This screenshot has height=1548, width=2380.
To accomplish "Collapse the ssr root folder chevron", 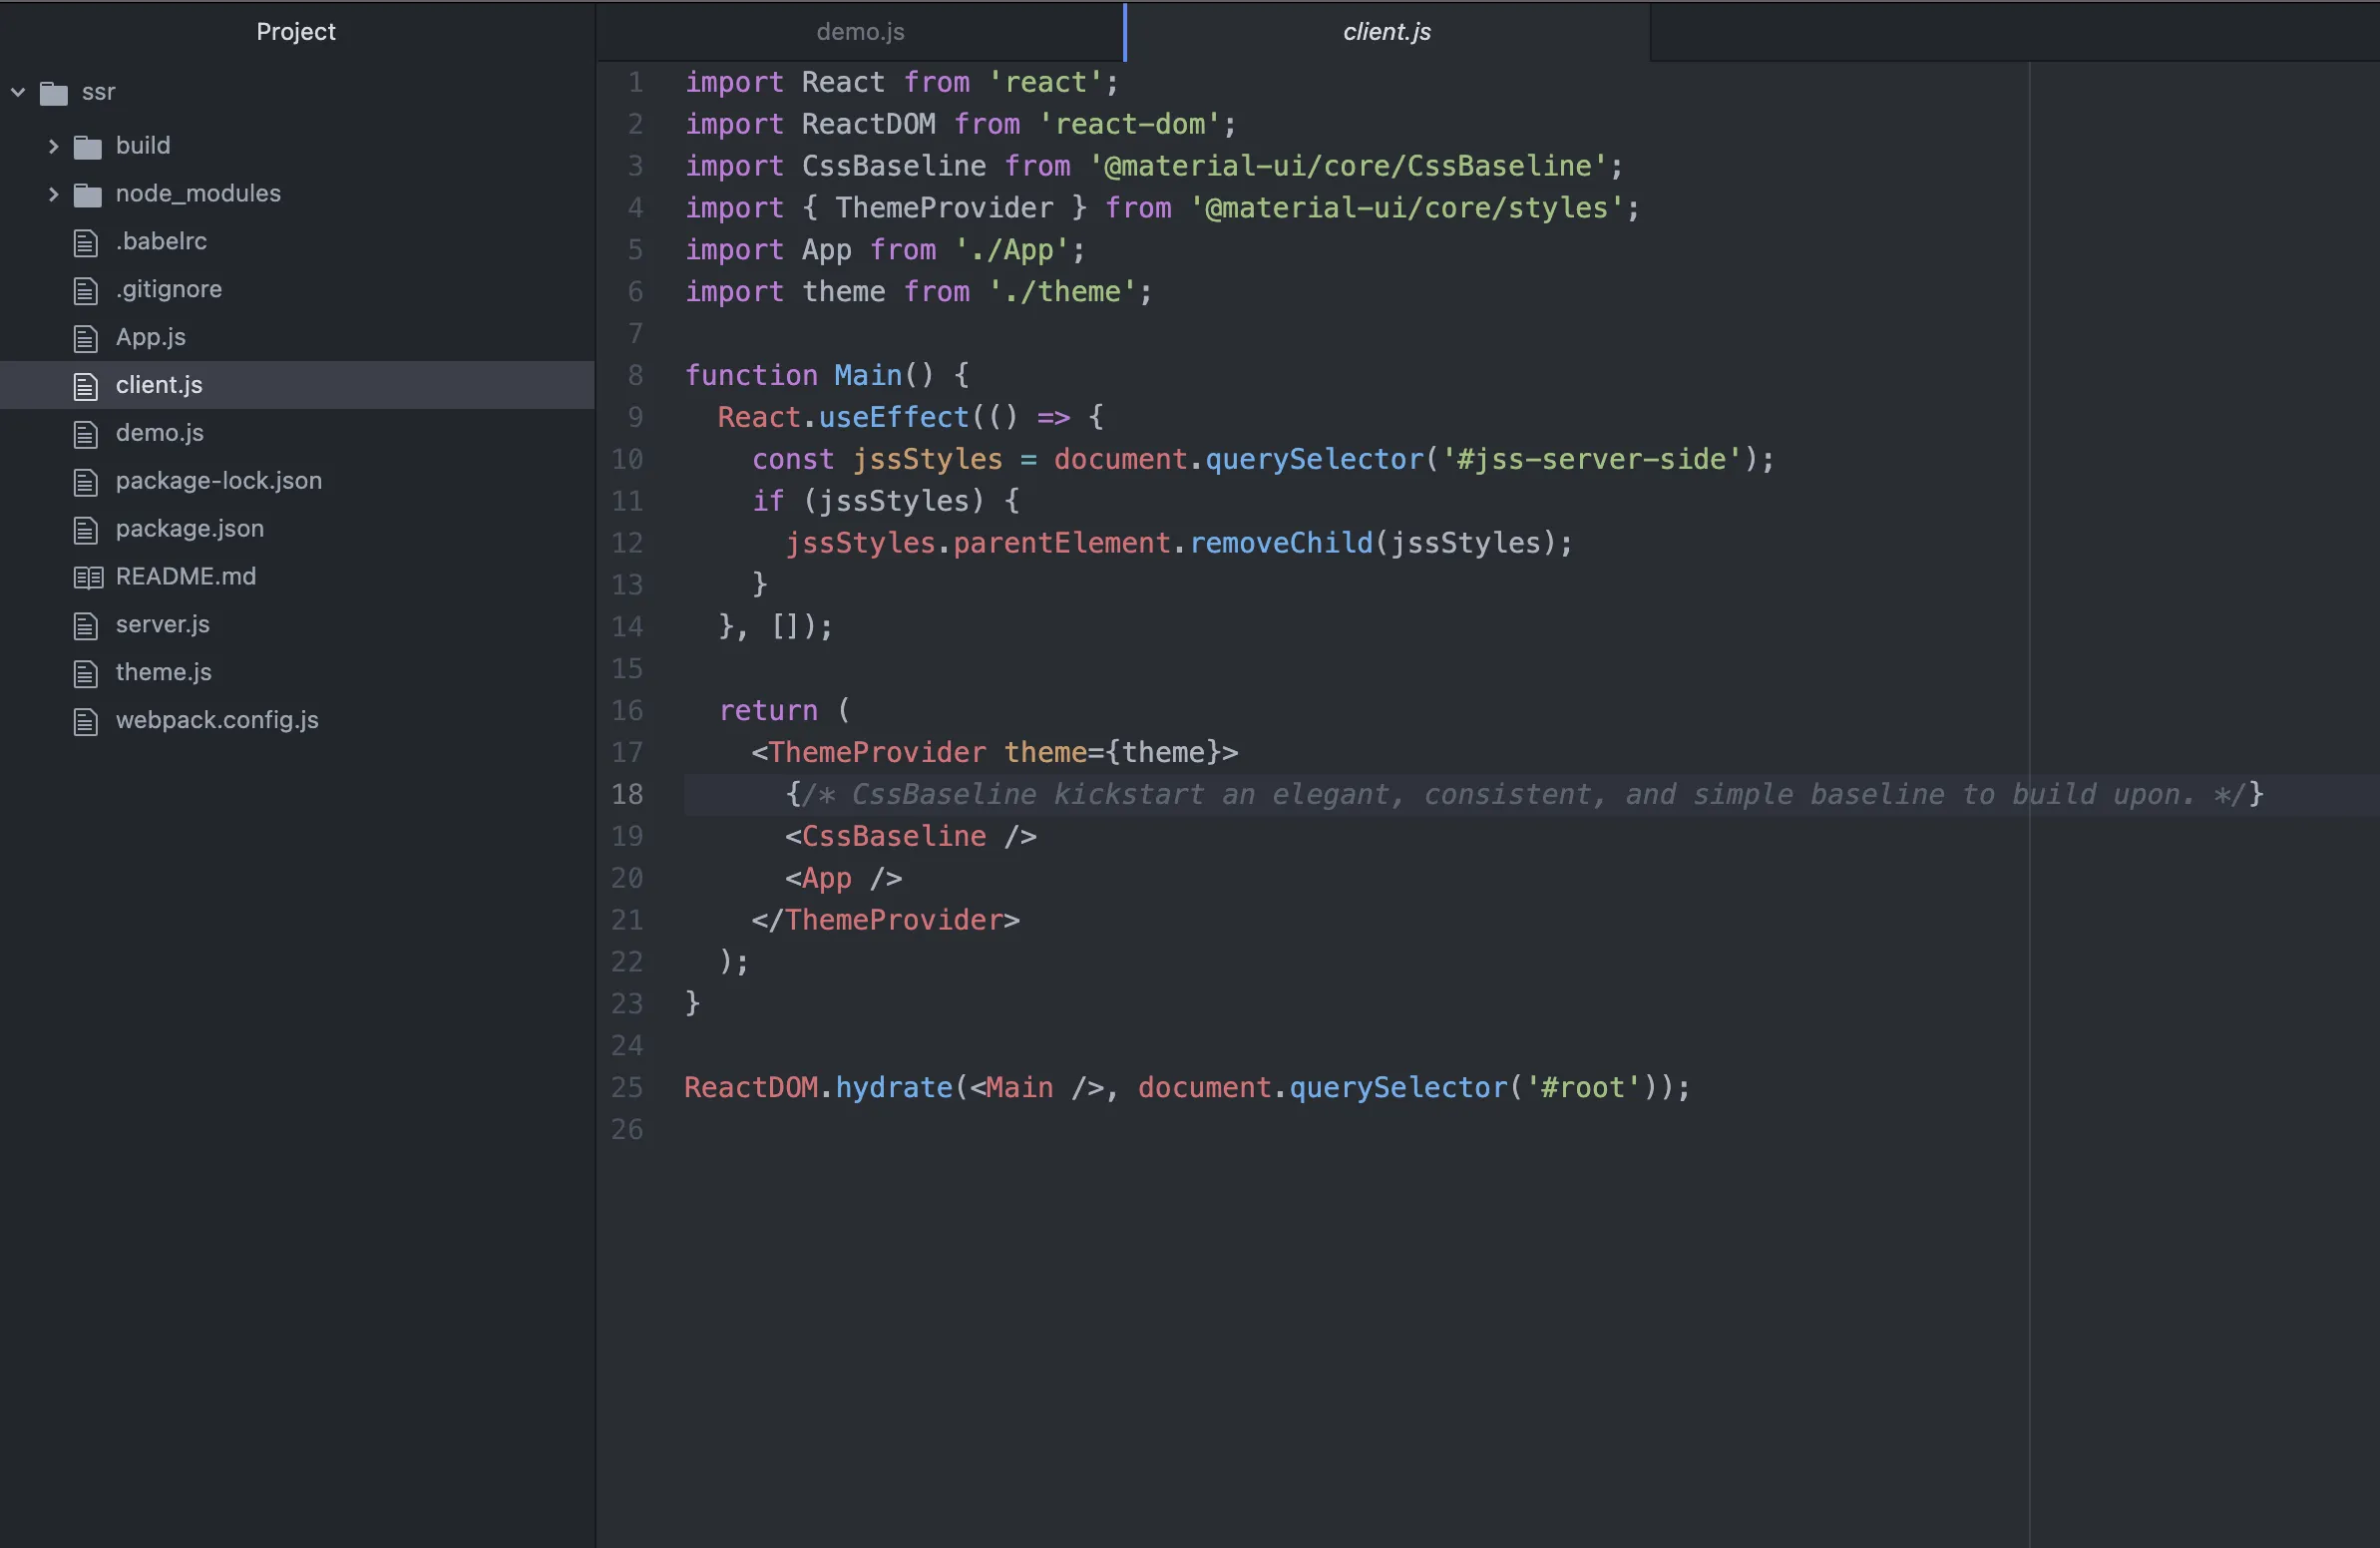I will (18, 92).
